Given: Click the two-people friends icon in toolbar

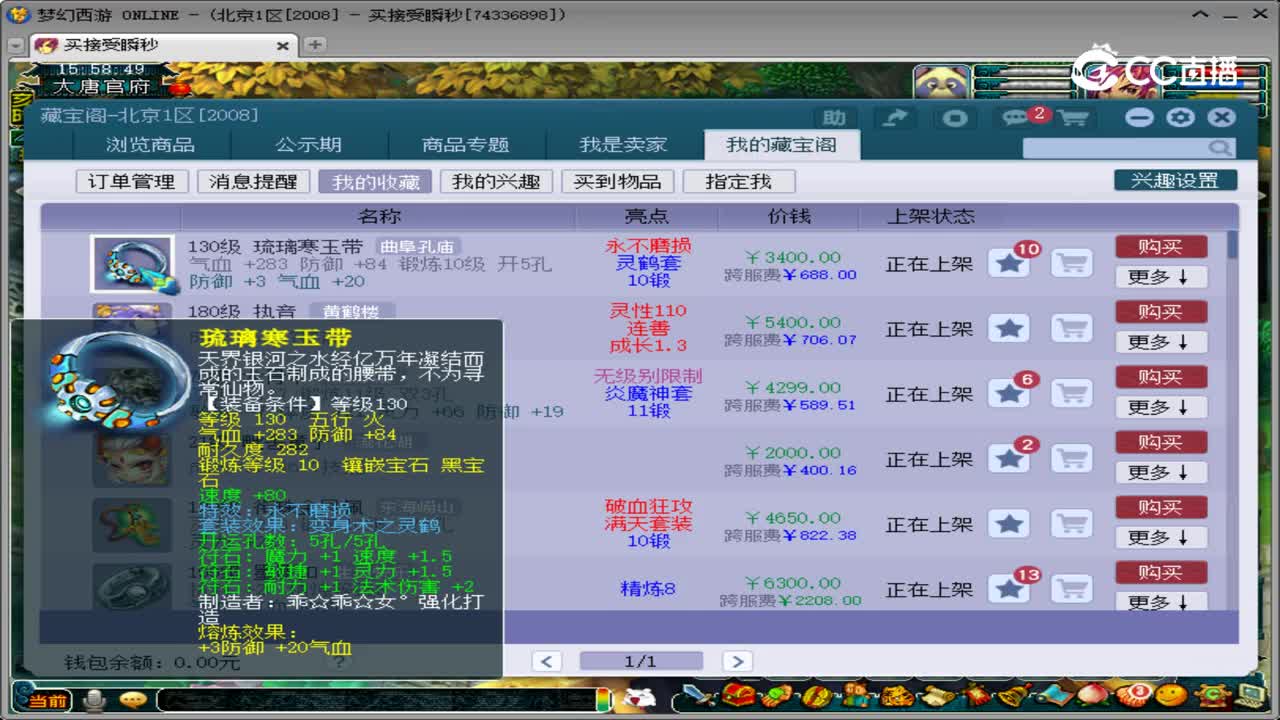Looking at the screenshot, I should 857,694.
